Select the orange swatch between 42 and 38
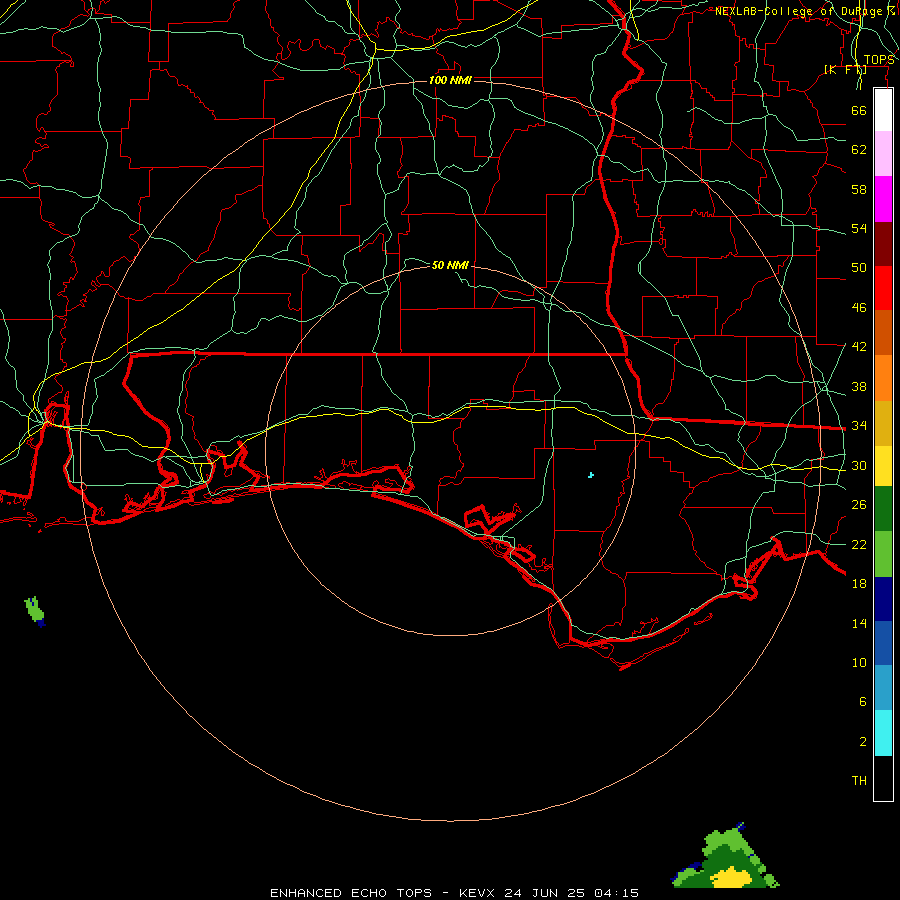900x900 pixels. [x=883, y=377]
